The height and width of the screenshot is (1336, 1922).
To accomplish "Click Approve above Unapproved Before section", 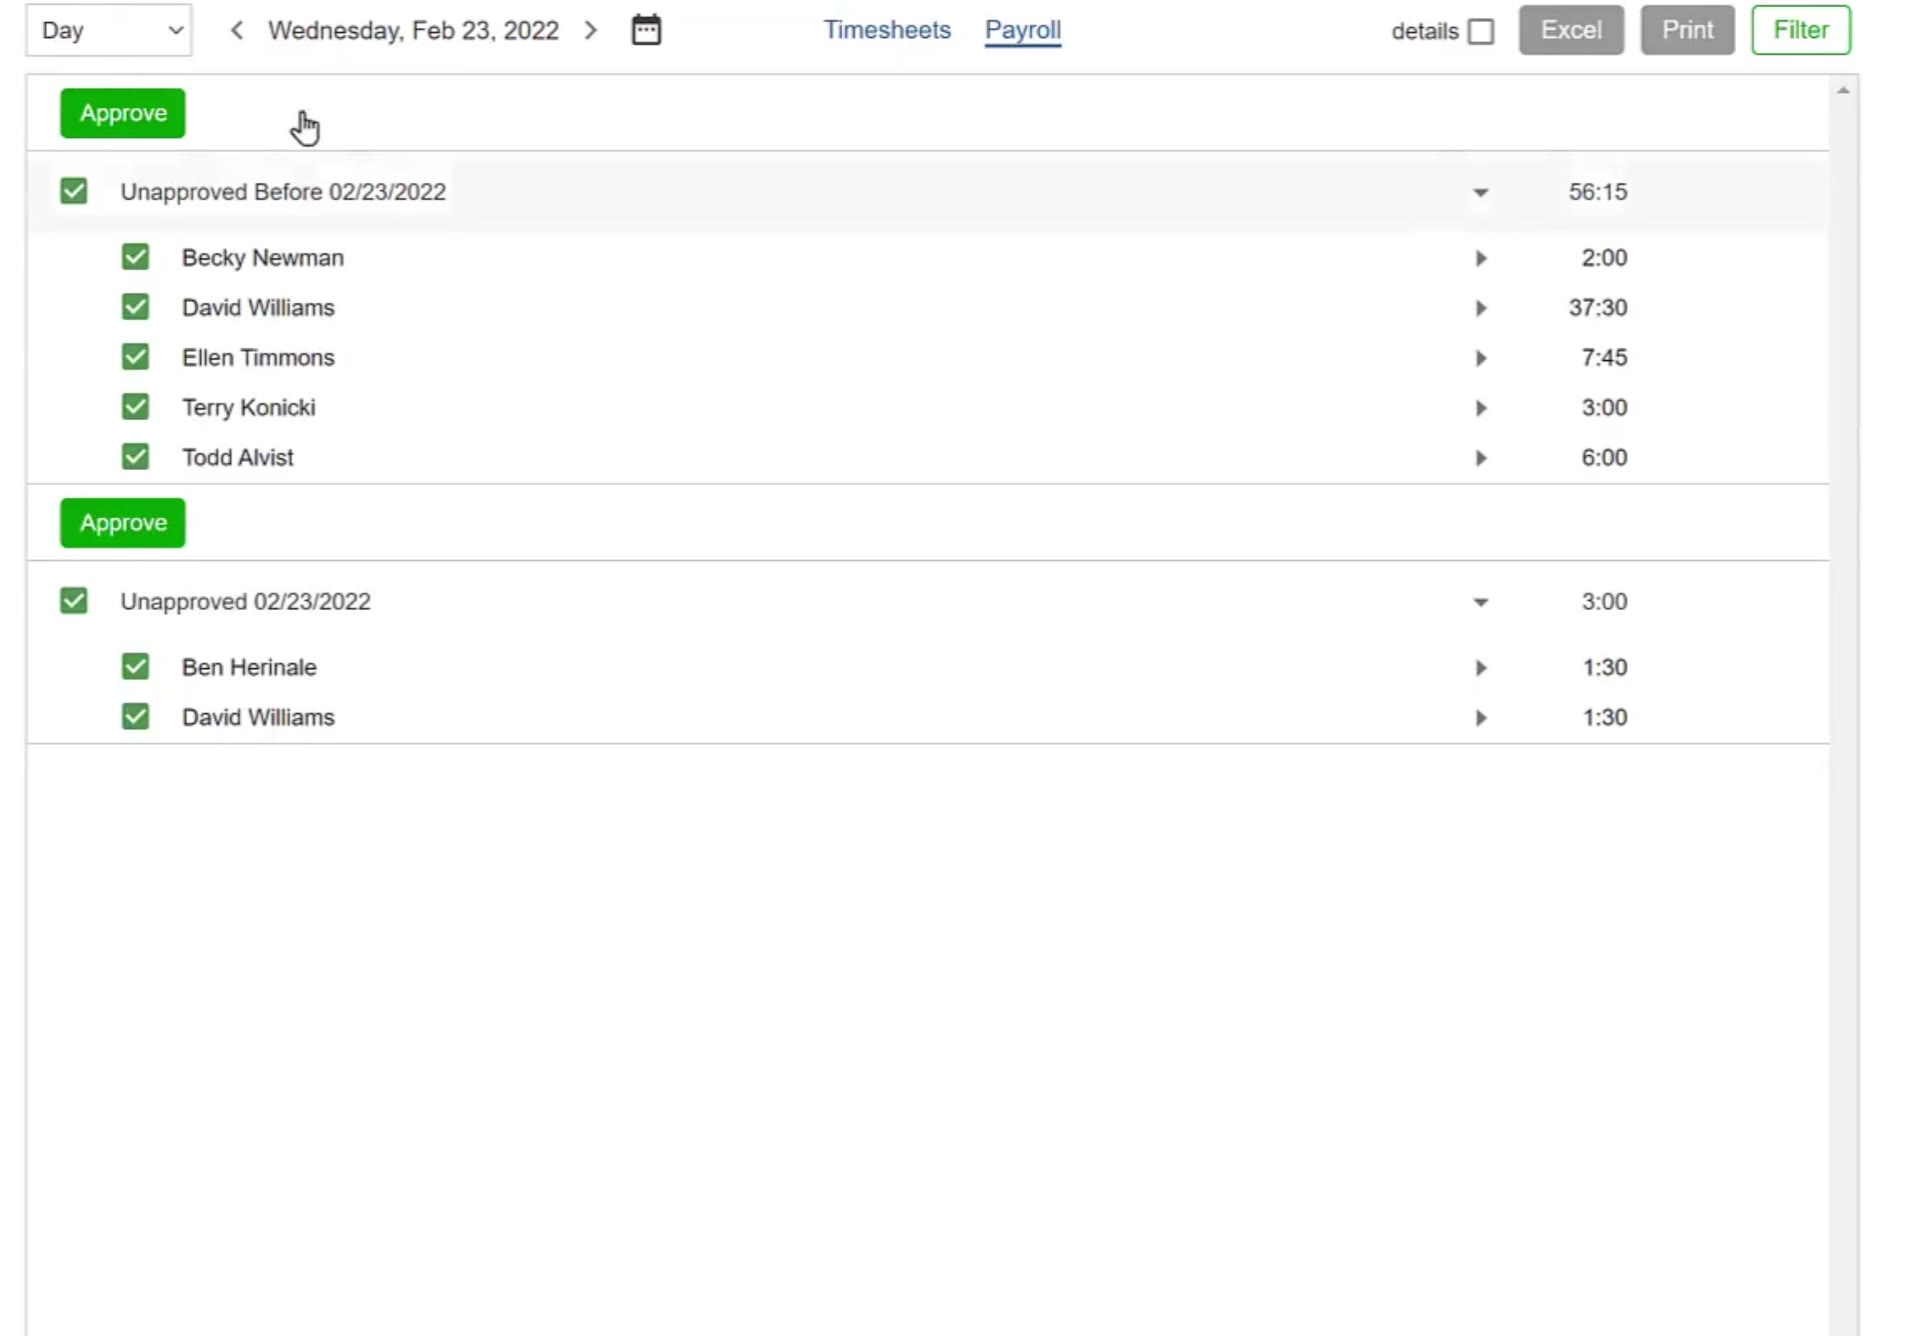I will (123, 113).
